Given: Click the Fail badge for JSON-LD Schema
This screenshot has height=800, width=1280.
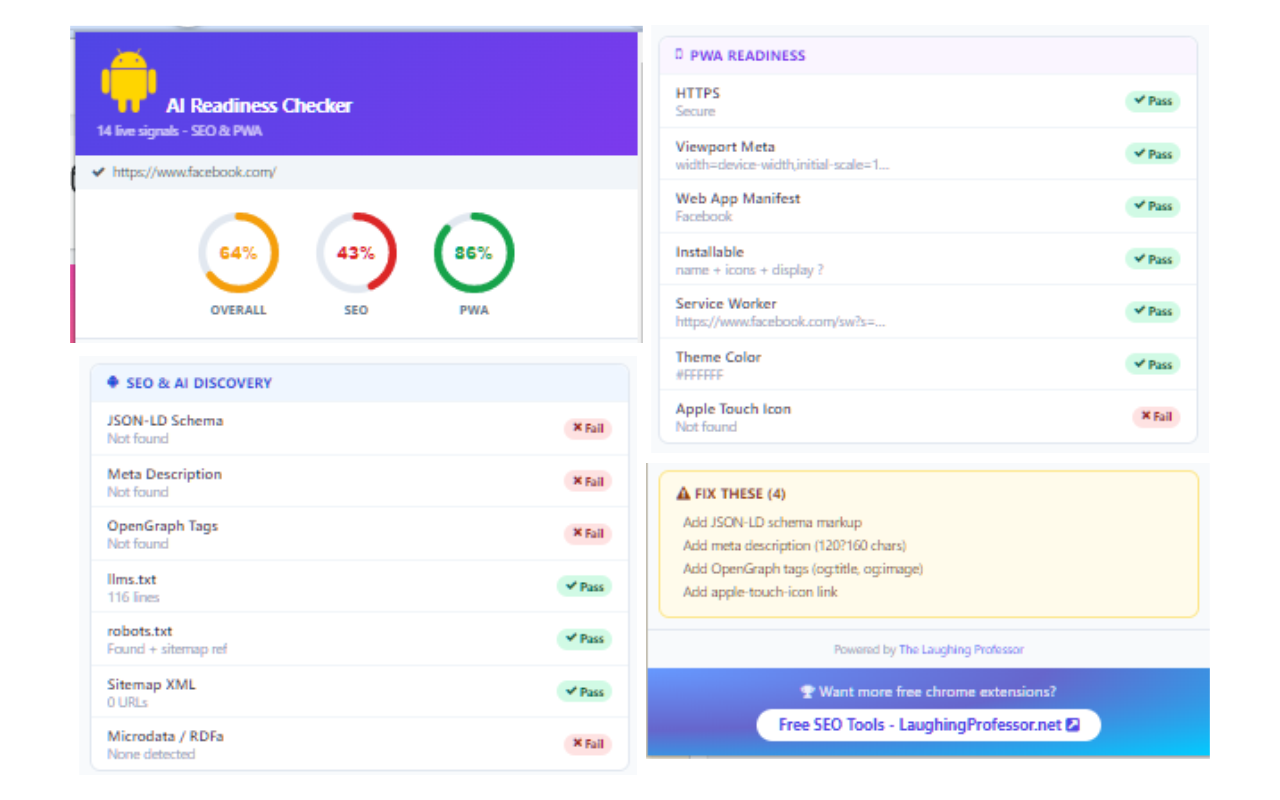Looking at the screenshot, I should [587, 429].
